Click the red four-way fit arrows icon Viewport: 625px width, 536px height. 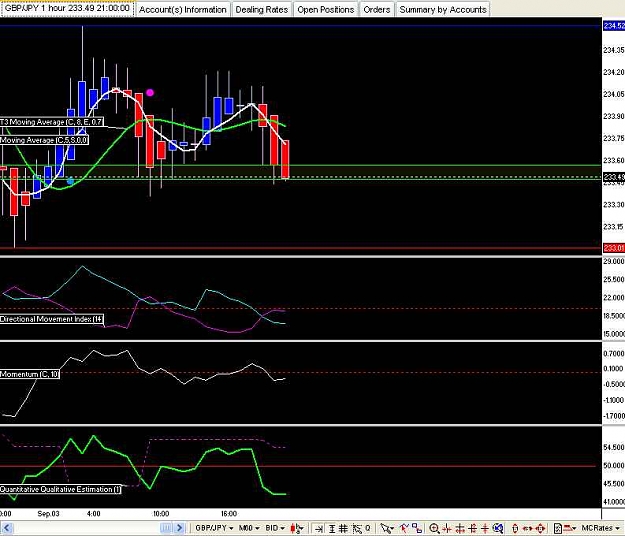click(540, 528)
